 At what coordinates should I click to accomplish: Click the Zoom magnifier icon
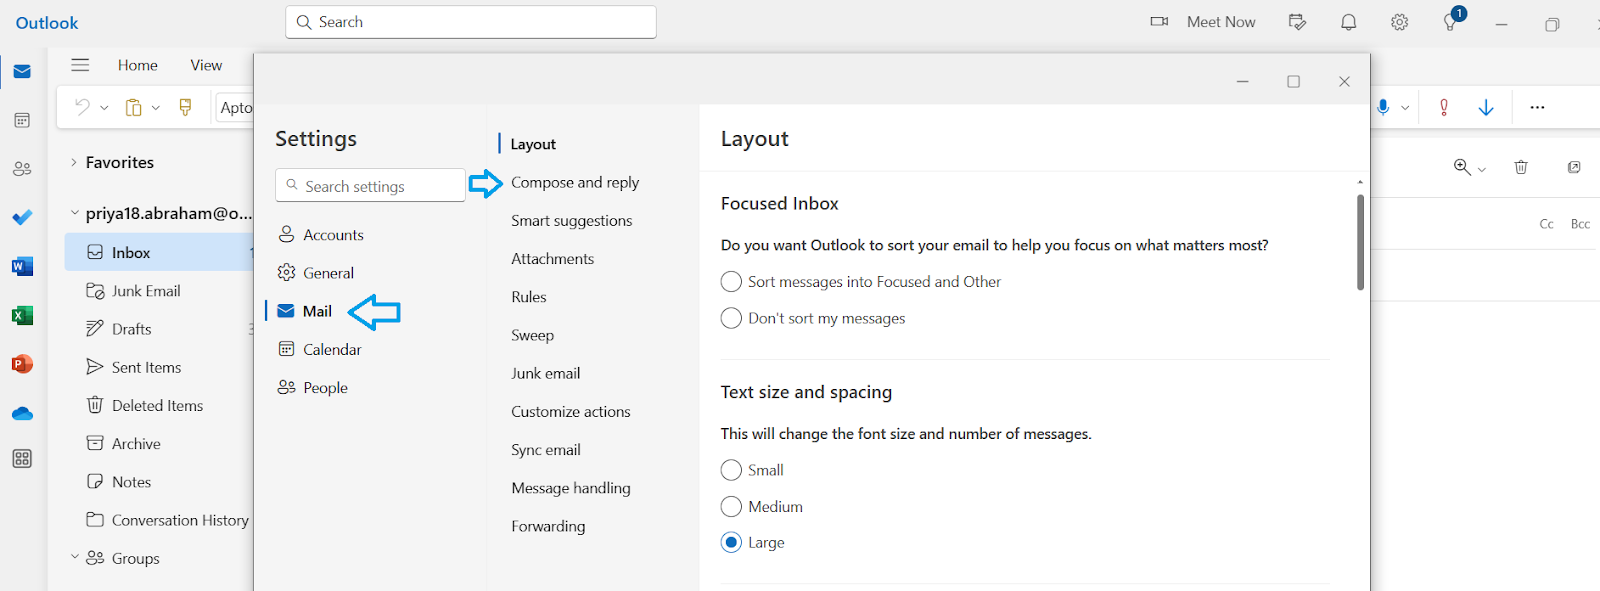point(1462,167)
